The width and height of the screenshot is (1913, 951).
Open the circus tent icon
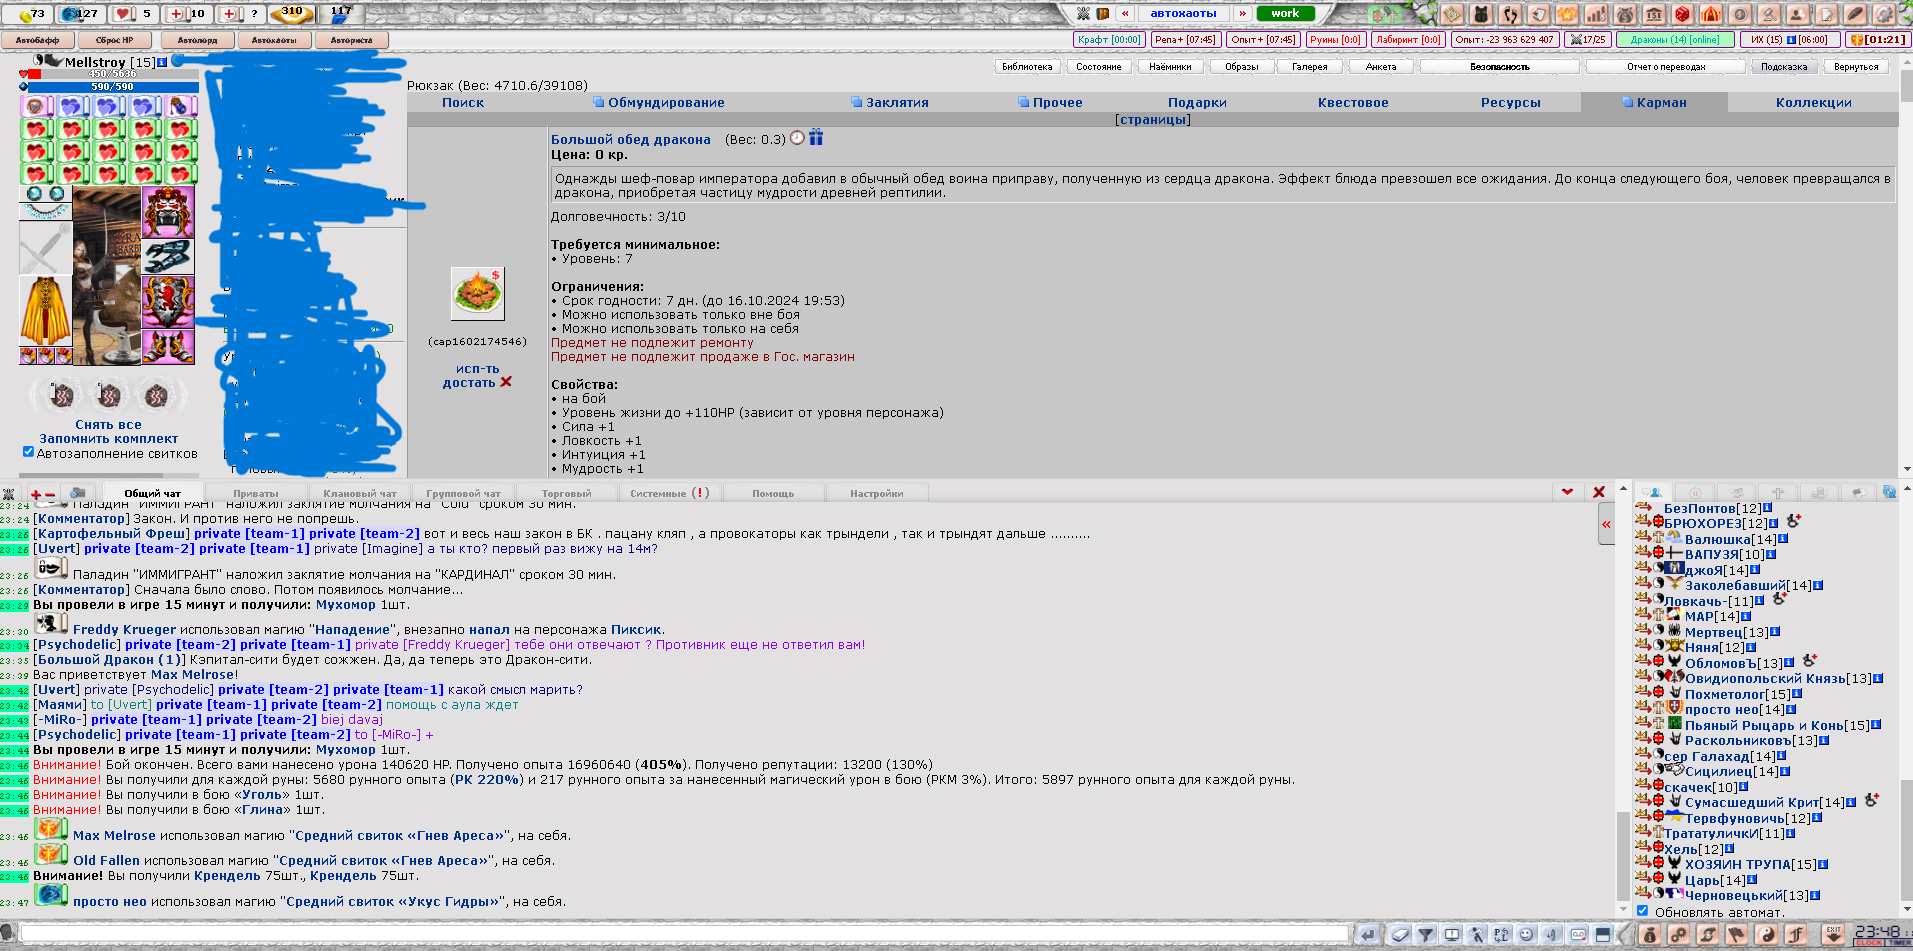point(1711,14)
